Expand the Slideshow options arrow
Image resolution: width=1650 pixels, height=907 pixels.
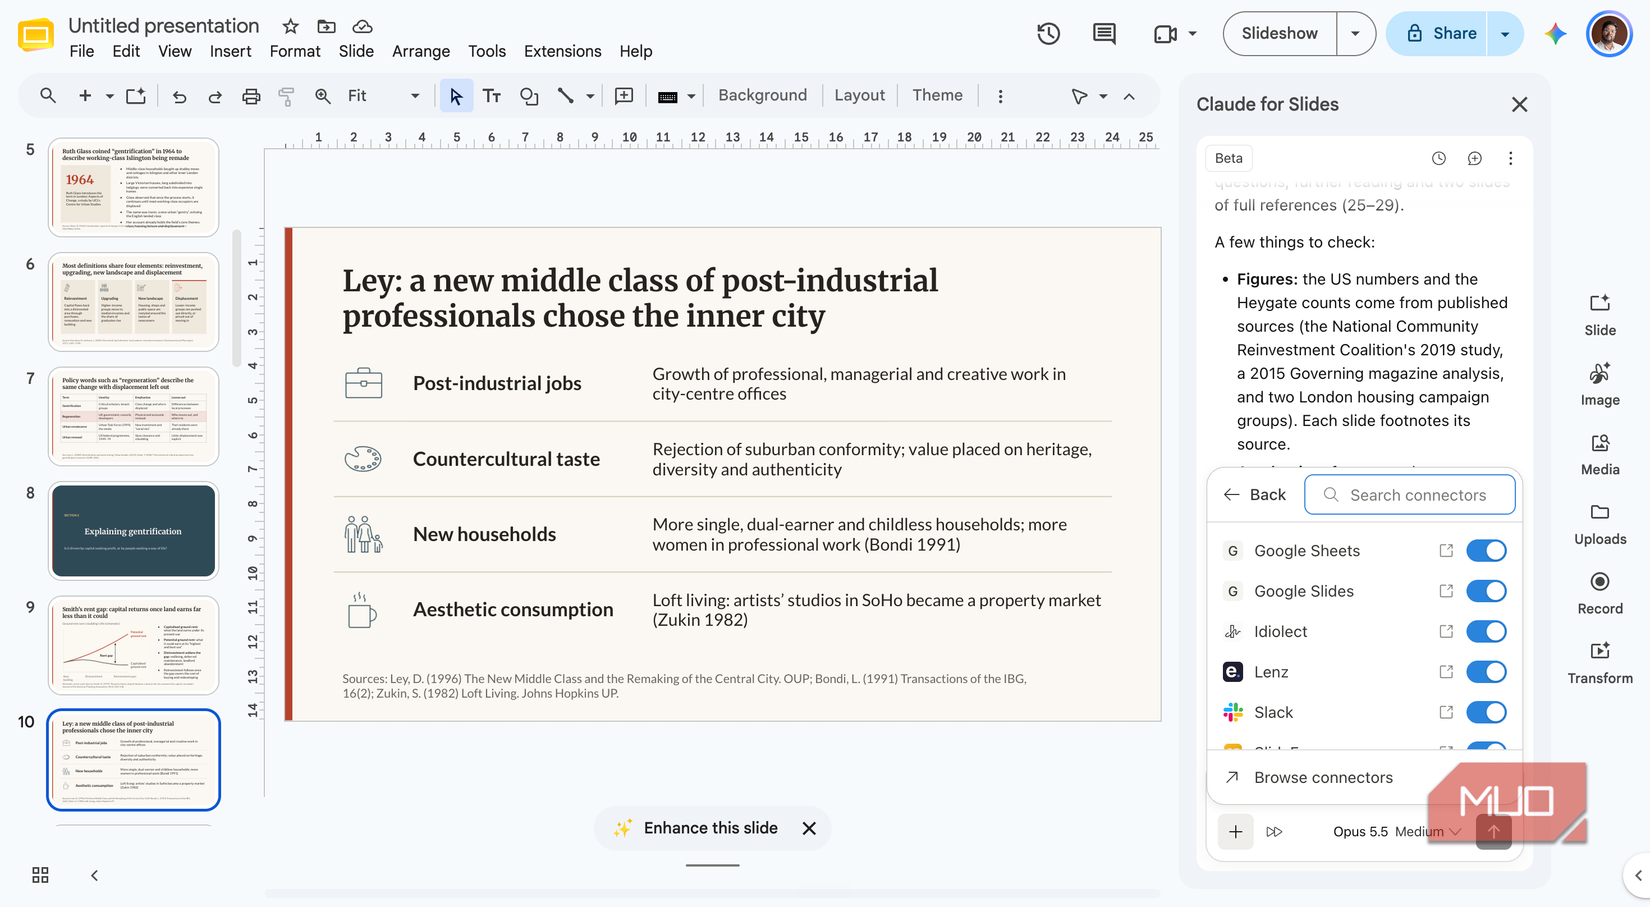(1355, 33)
